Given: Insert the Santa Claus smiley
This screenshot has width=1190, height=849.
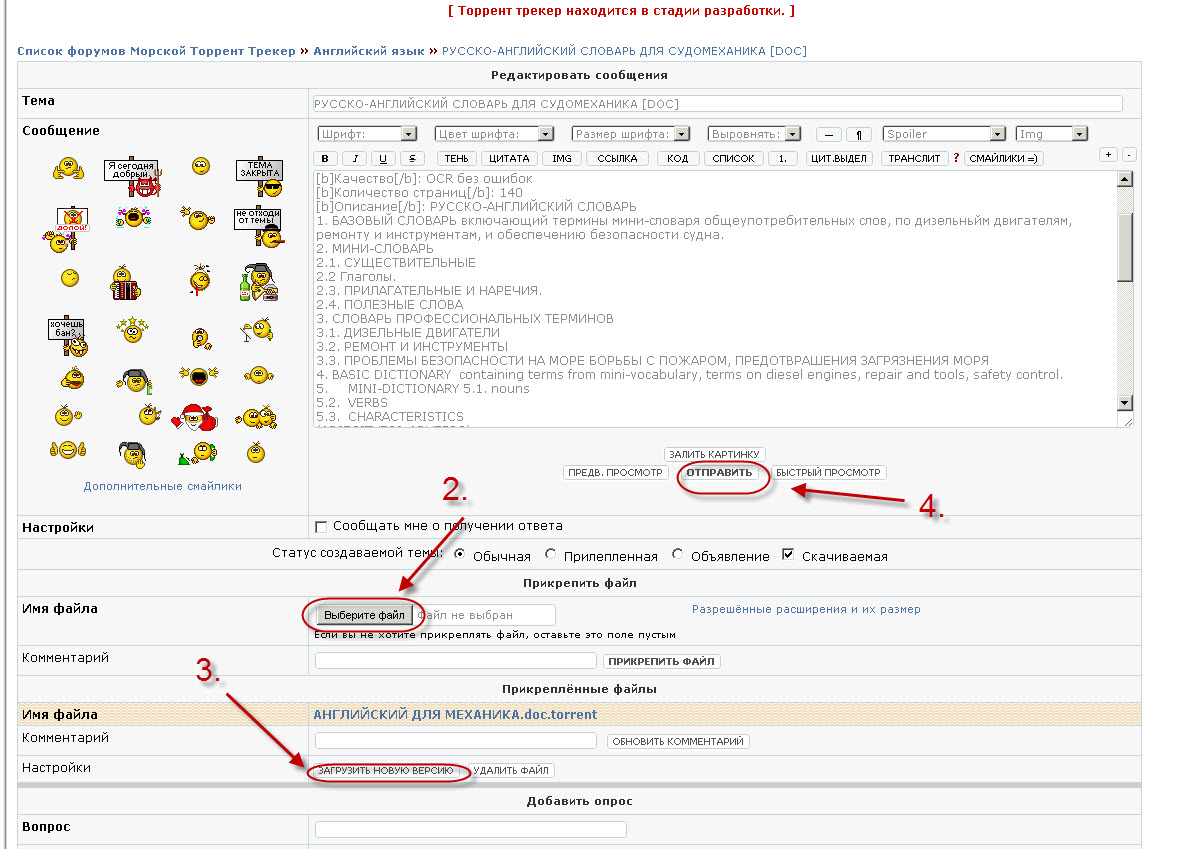Looking at the screenshot, I should [190, 414].
